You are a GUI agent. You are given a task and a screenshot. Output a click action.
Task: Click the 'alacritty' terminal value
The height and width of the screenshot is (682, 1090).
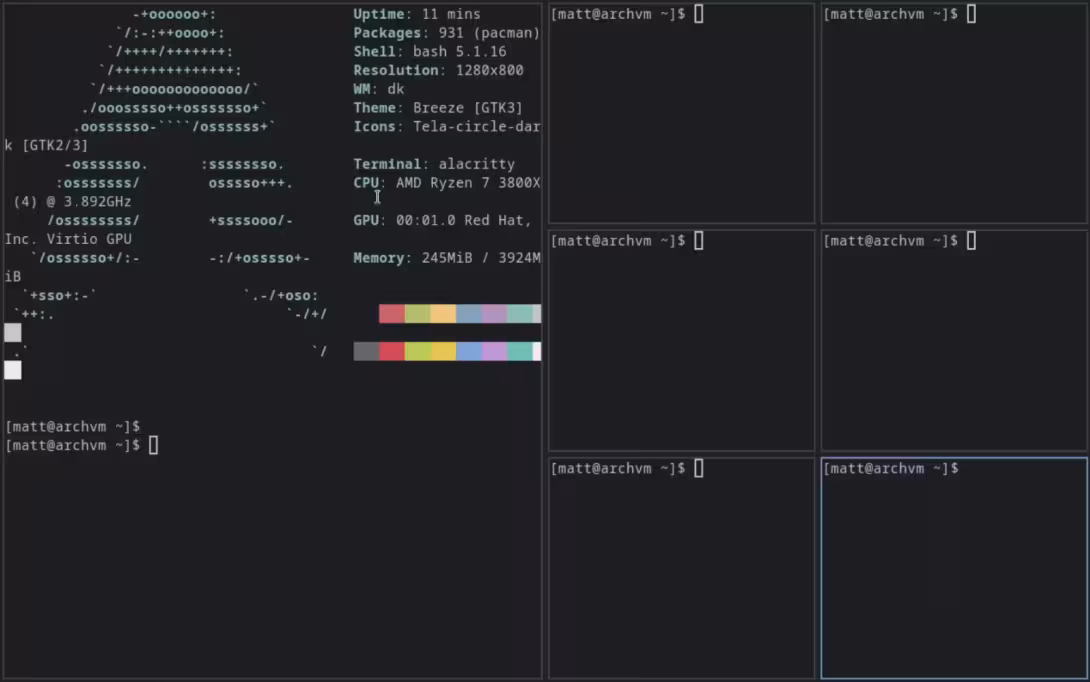pos(477,164)
